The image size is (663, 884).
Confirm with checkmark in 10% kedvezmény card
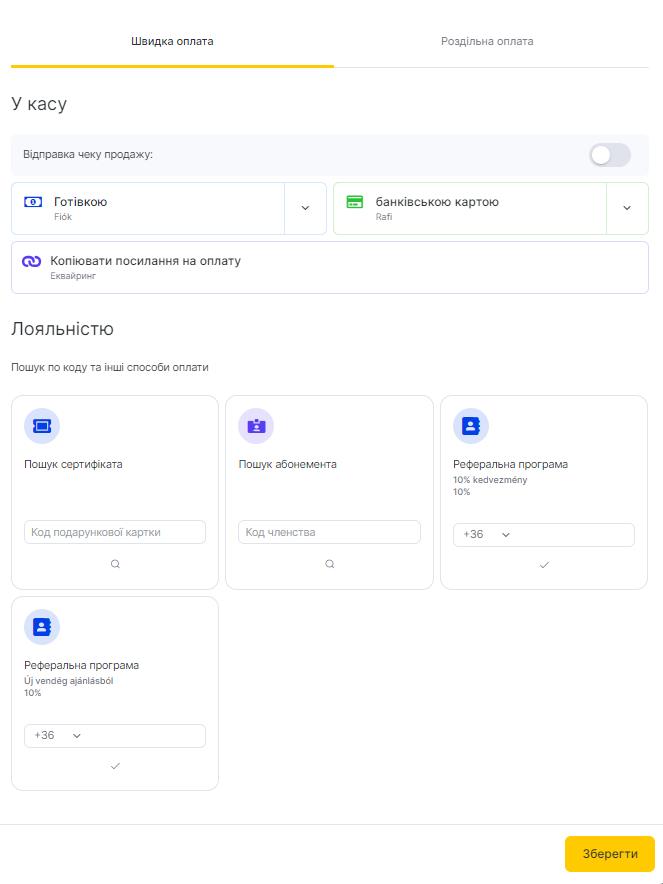[544, 565]
